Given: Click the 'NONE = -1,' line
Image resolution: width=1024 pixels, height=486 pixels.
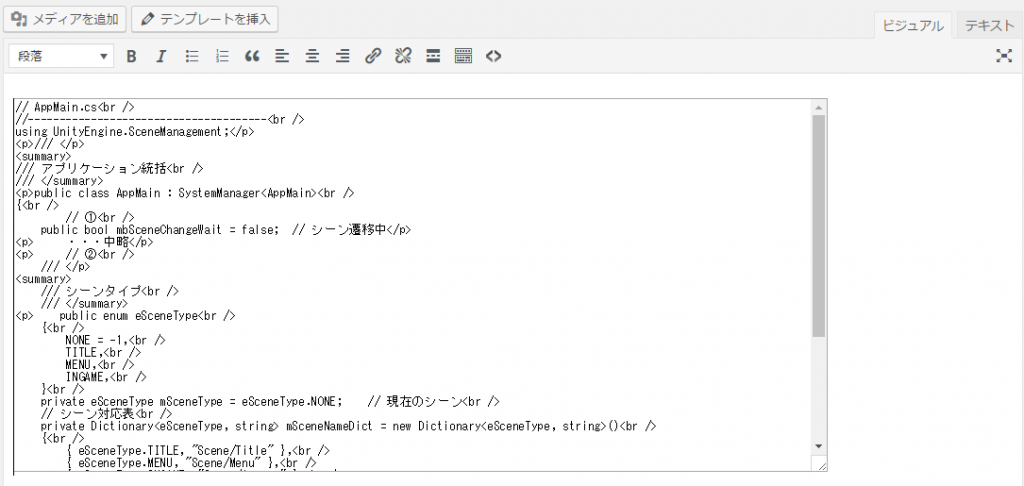Looking at the screenshot, I should [115, 340].
